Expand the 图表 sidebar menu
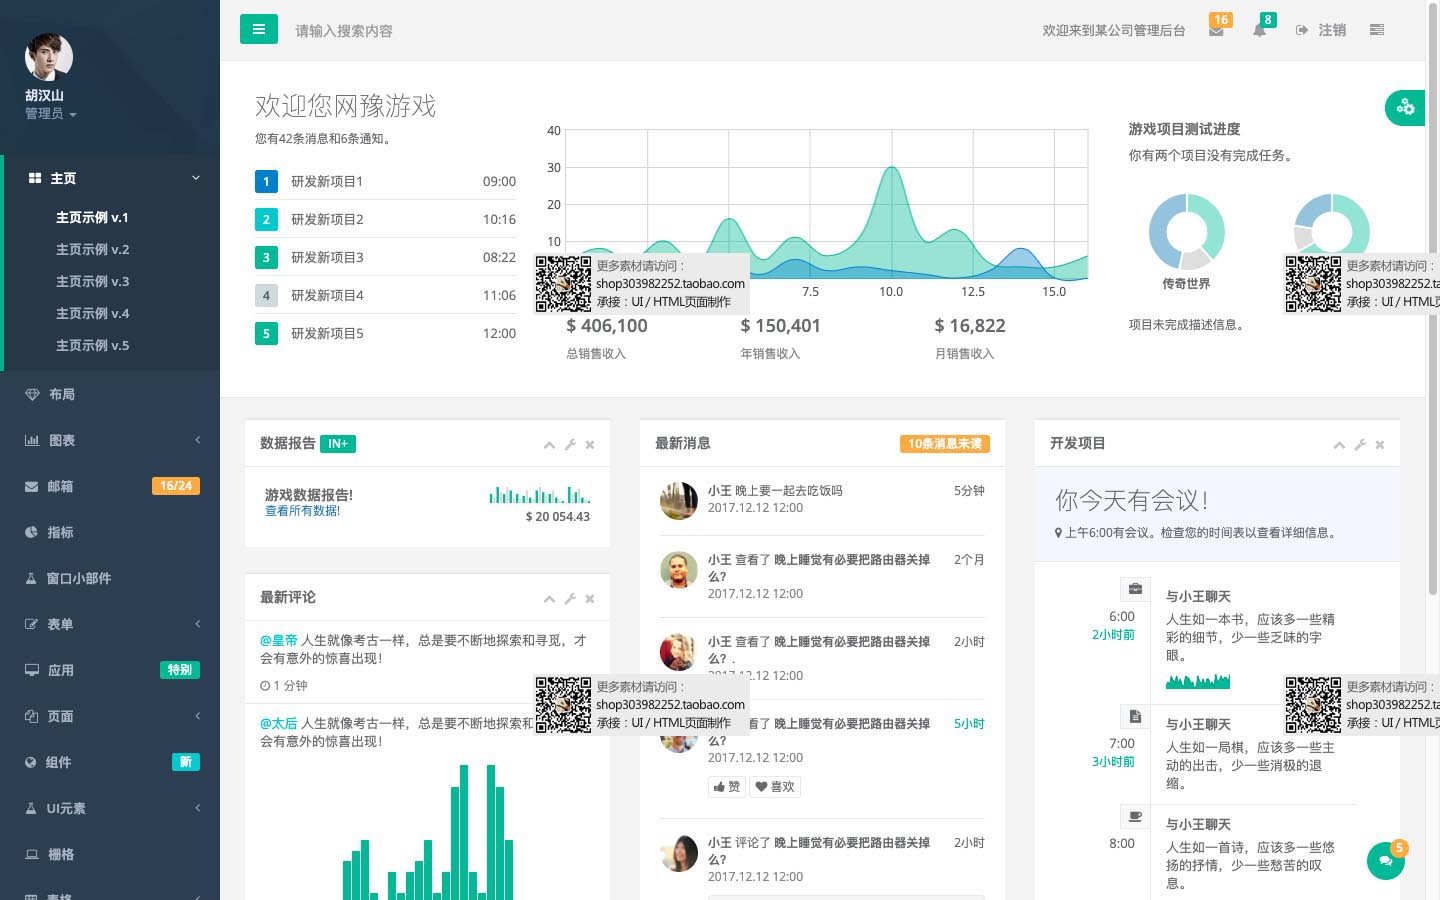Image resolution: width=1440 pixels, height=900 pixels. pos(110,440)
